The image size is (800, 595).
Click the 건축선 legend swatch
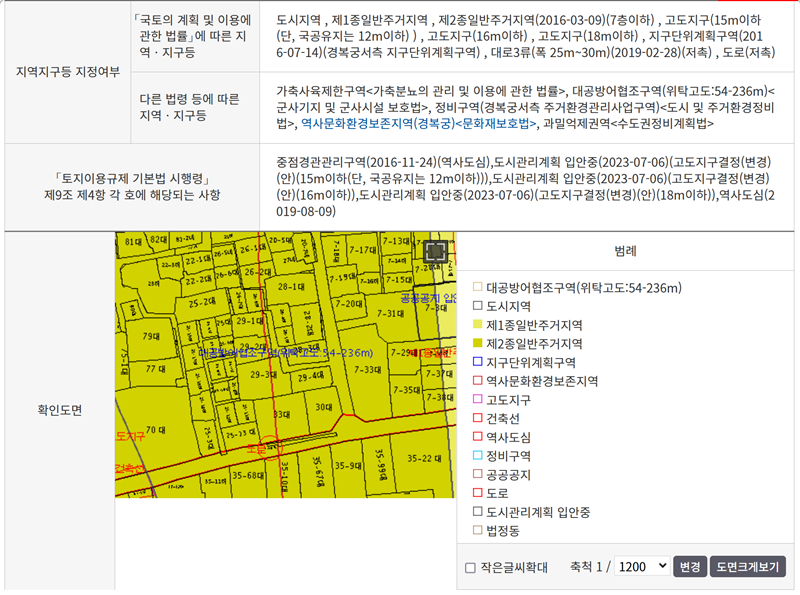[478, 418]
